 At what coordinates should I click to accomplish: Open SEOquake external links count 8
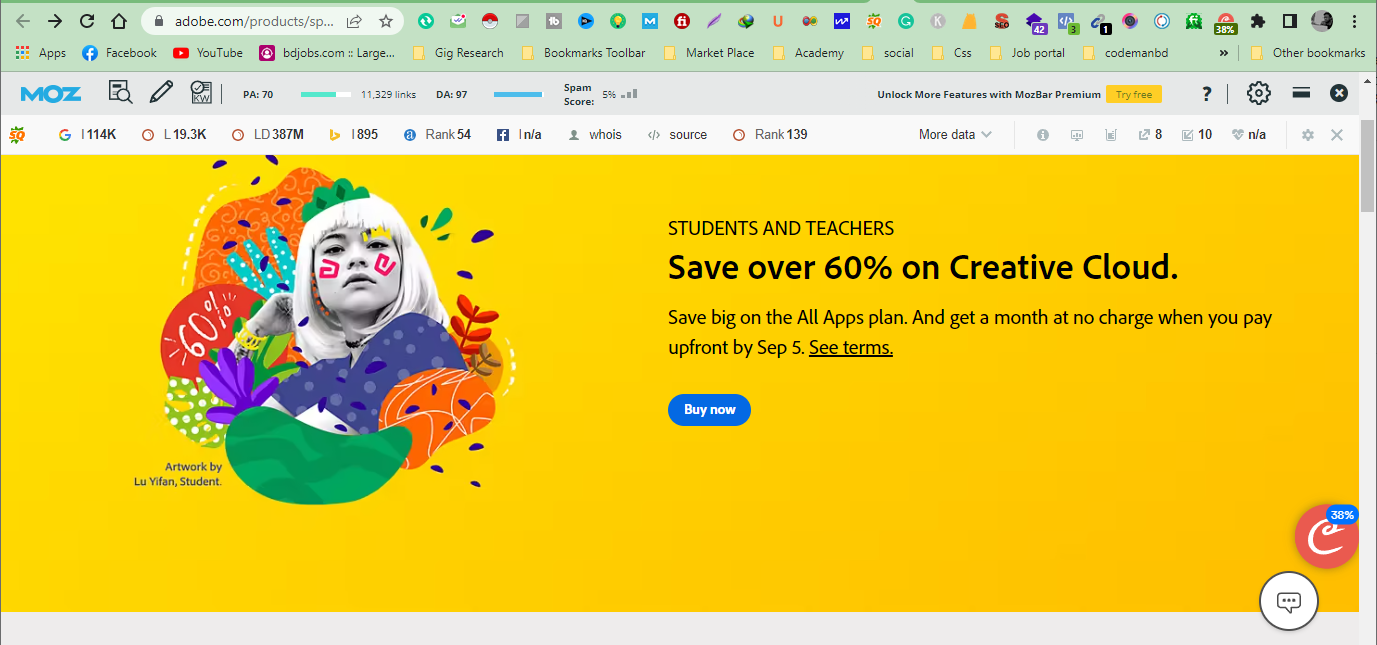coord(1150,134)
